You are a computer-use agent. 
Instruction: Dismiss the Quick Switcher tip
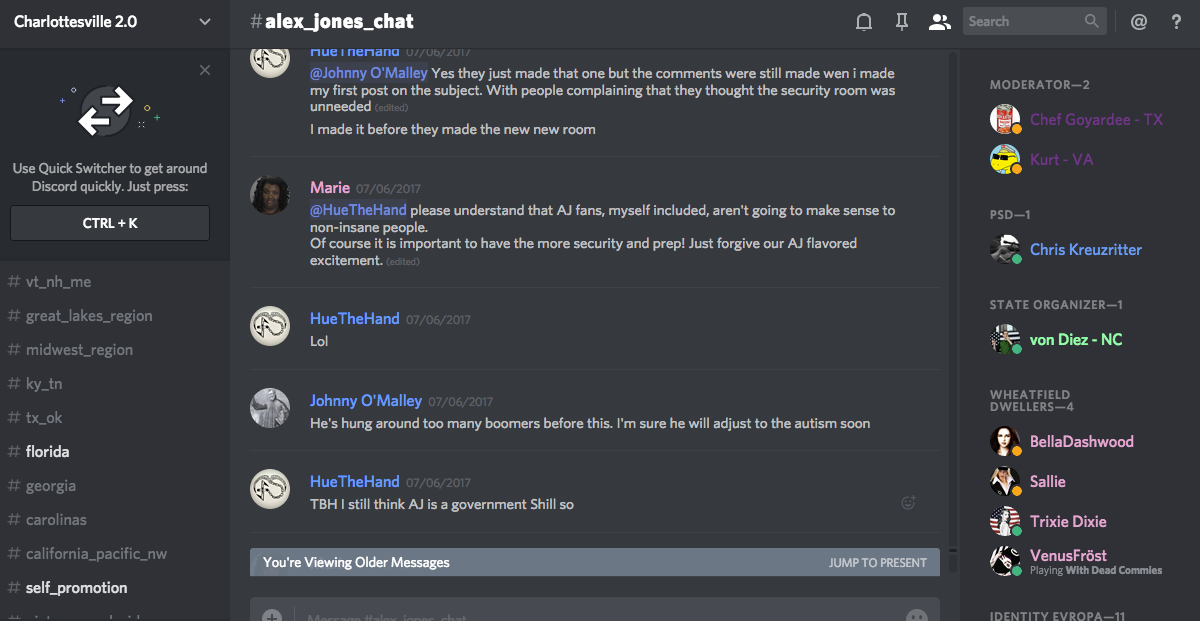(205, 70)
